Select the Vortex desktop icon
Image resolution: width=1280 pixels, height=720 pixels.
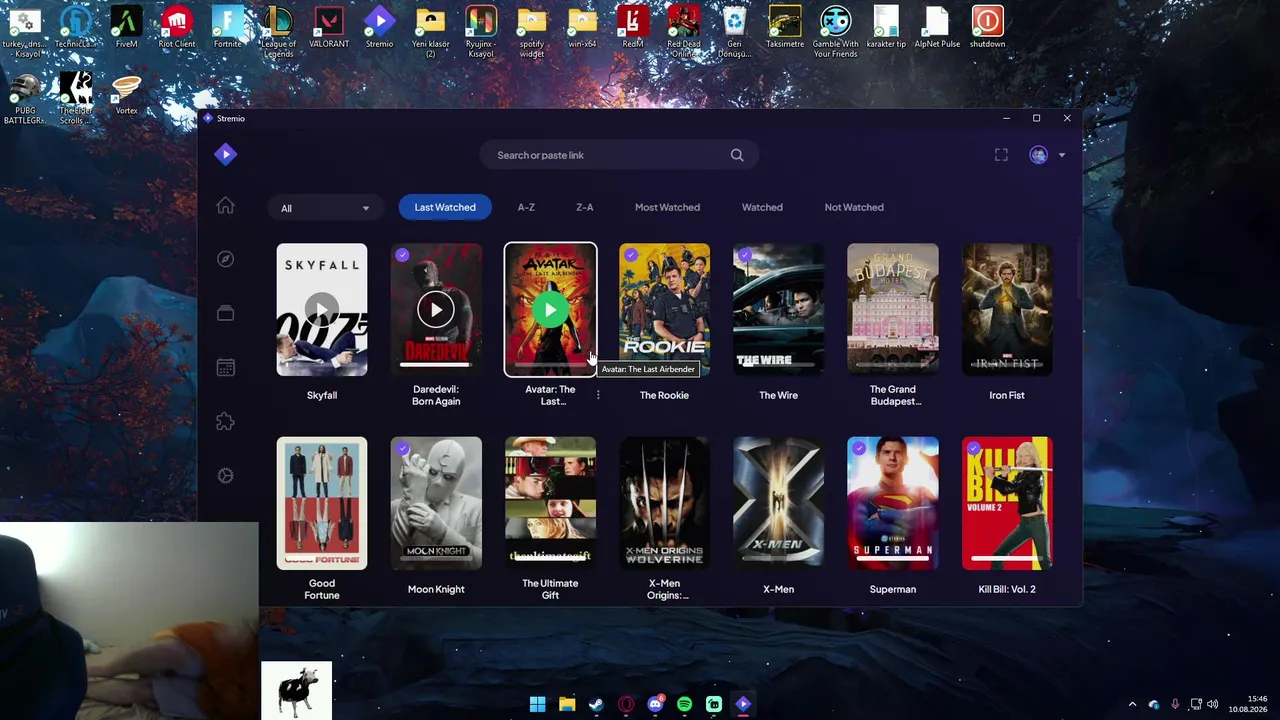pyautogui.click(x=126, y=95)
